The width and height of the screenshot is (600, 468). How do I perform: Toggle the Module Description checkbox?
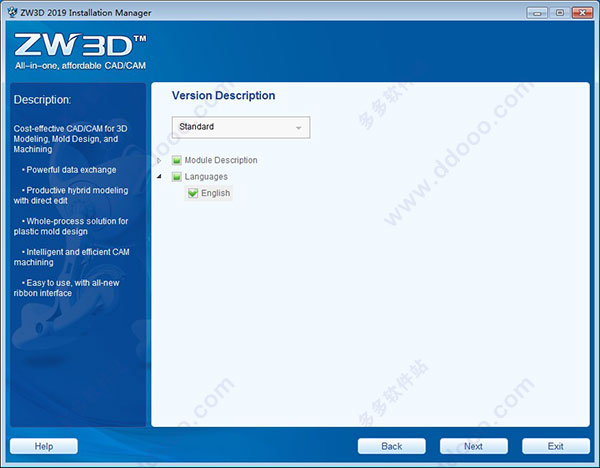[176, 160]
